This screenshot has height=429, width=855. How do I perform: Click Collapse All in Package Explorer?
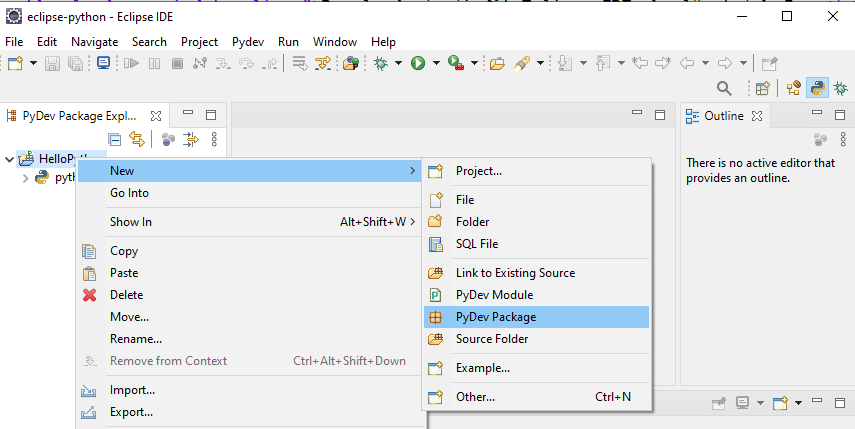click(x=115, y=140)
